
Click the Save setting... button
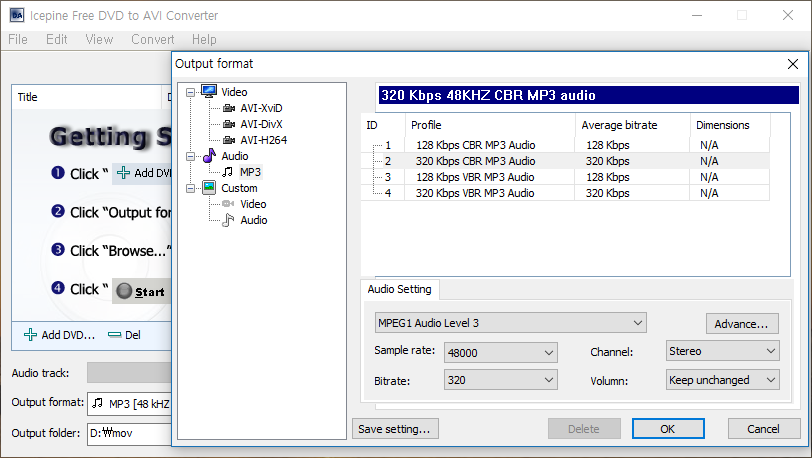(x=395, y=429)
